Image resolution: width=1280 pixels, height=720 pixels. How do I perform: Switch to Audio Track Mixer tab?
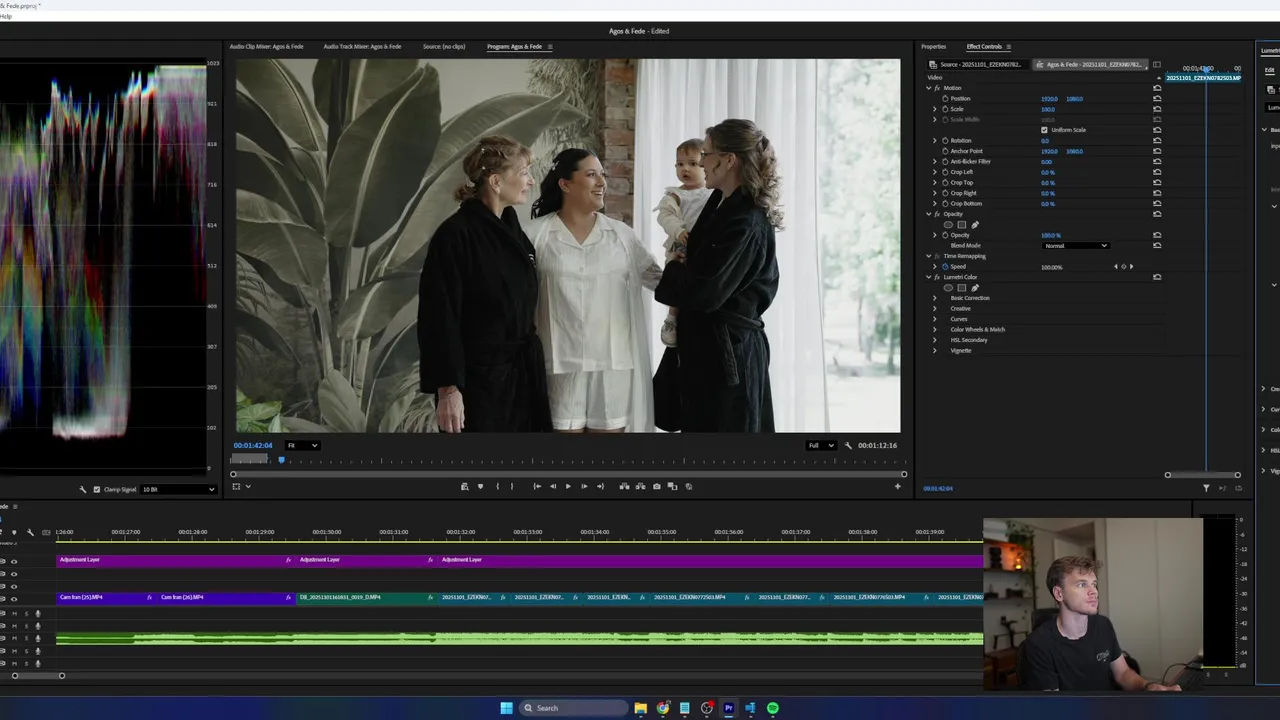point(362,46)
